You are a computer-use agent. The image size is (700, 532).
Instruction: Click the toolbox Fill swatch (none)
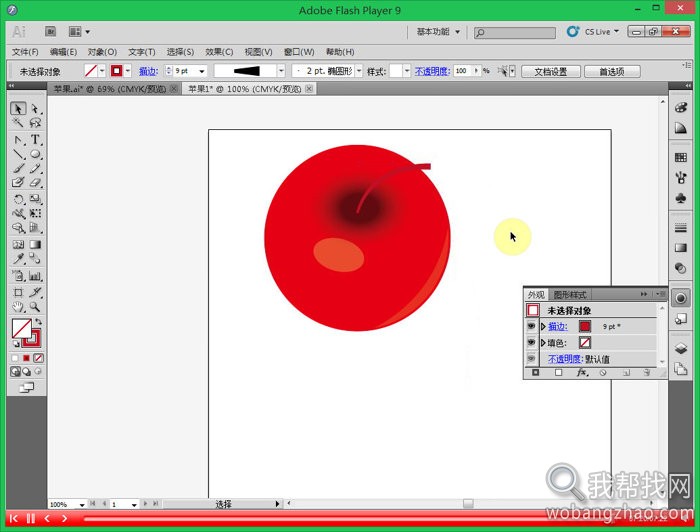[21, 328]
